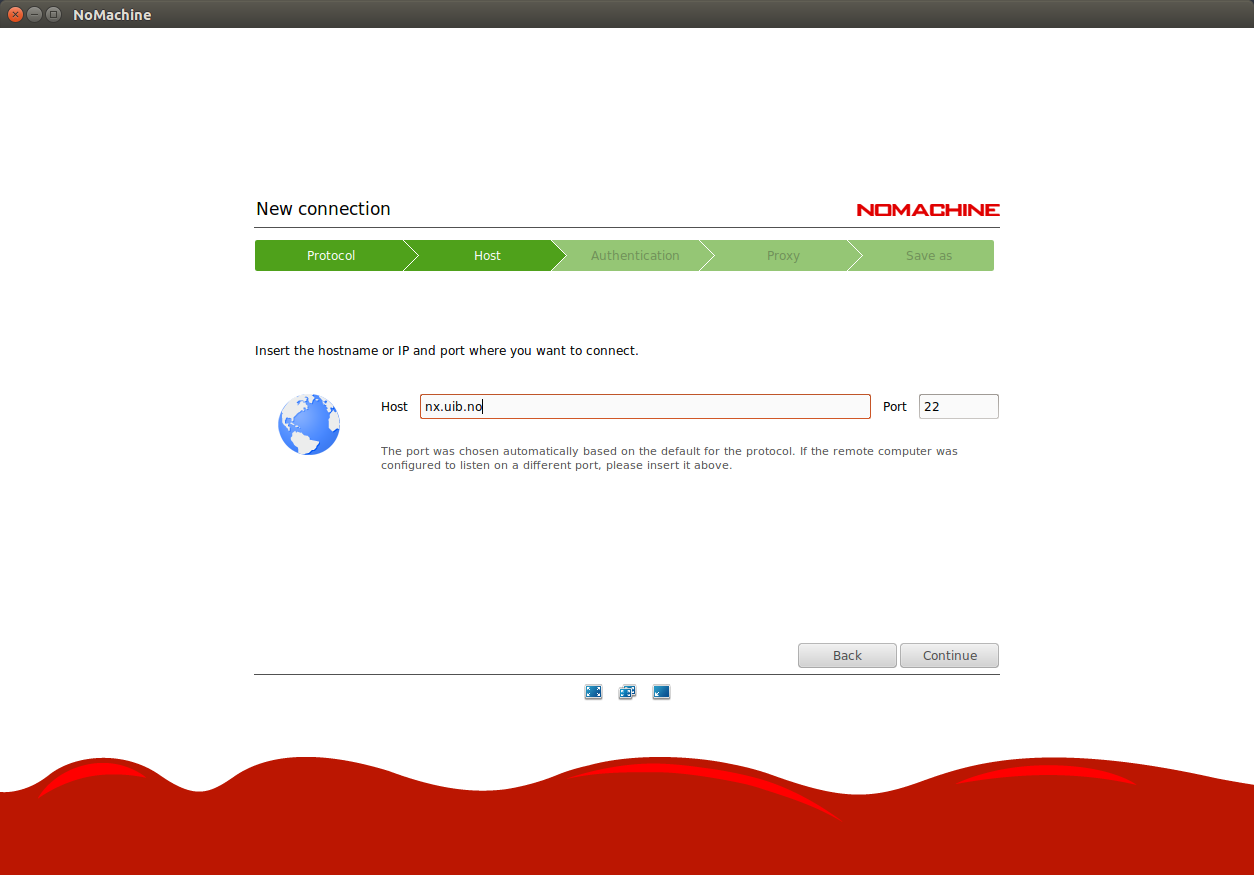
Task: Close the NoMachine window
Action: coord(15,15)
